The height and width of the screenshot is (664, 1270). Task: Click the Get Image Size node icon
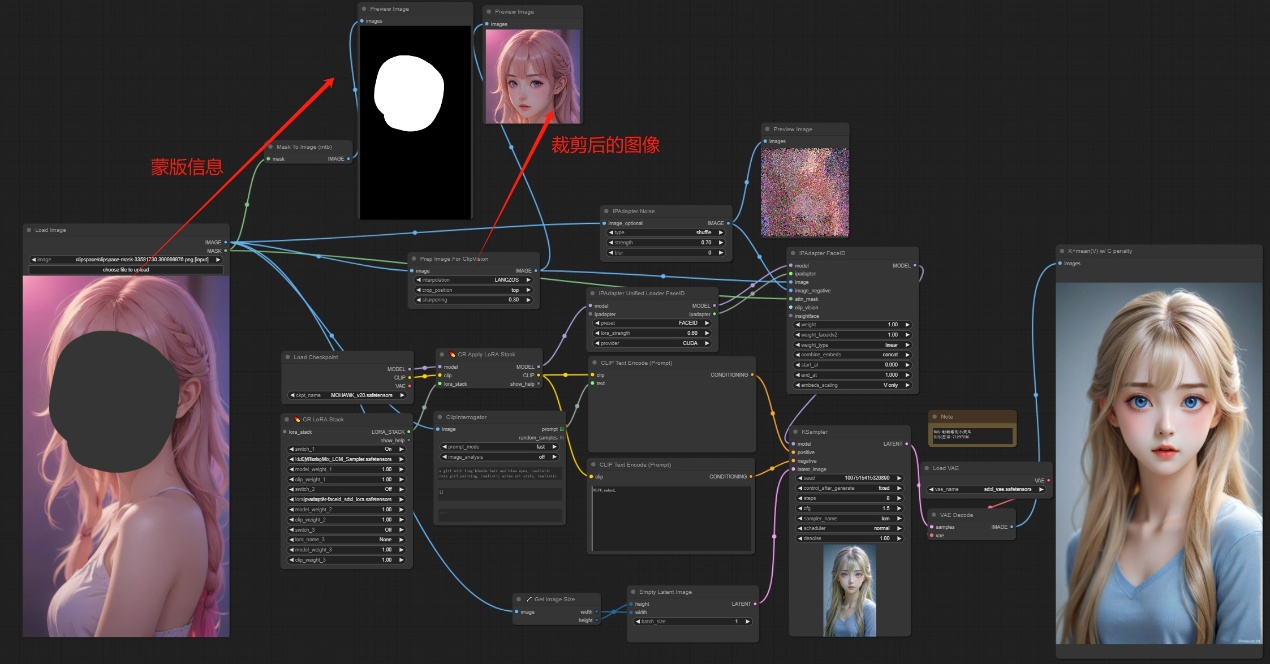[x=529, y=599]
